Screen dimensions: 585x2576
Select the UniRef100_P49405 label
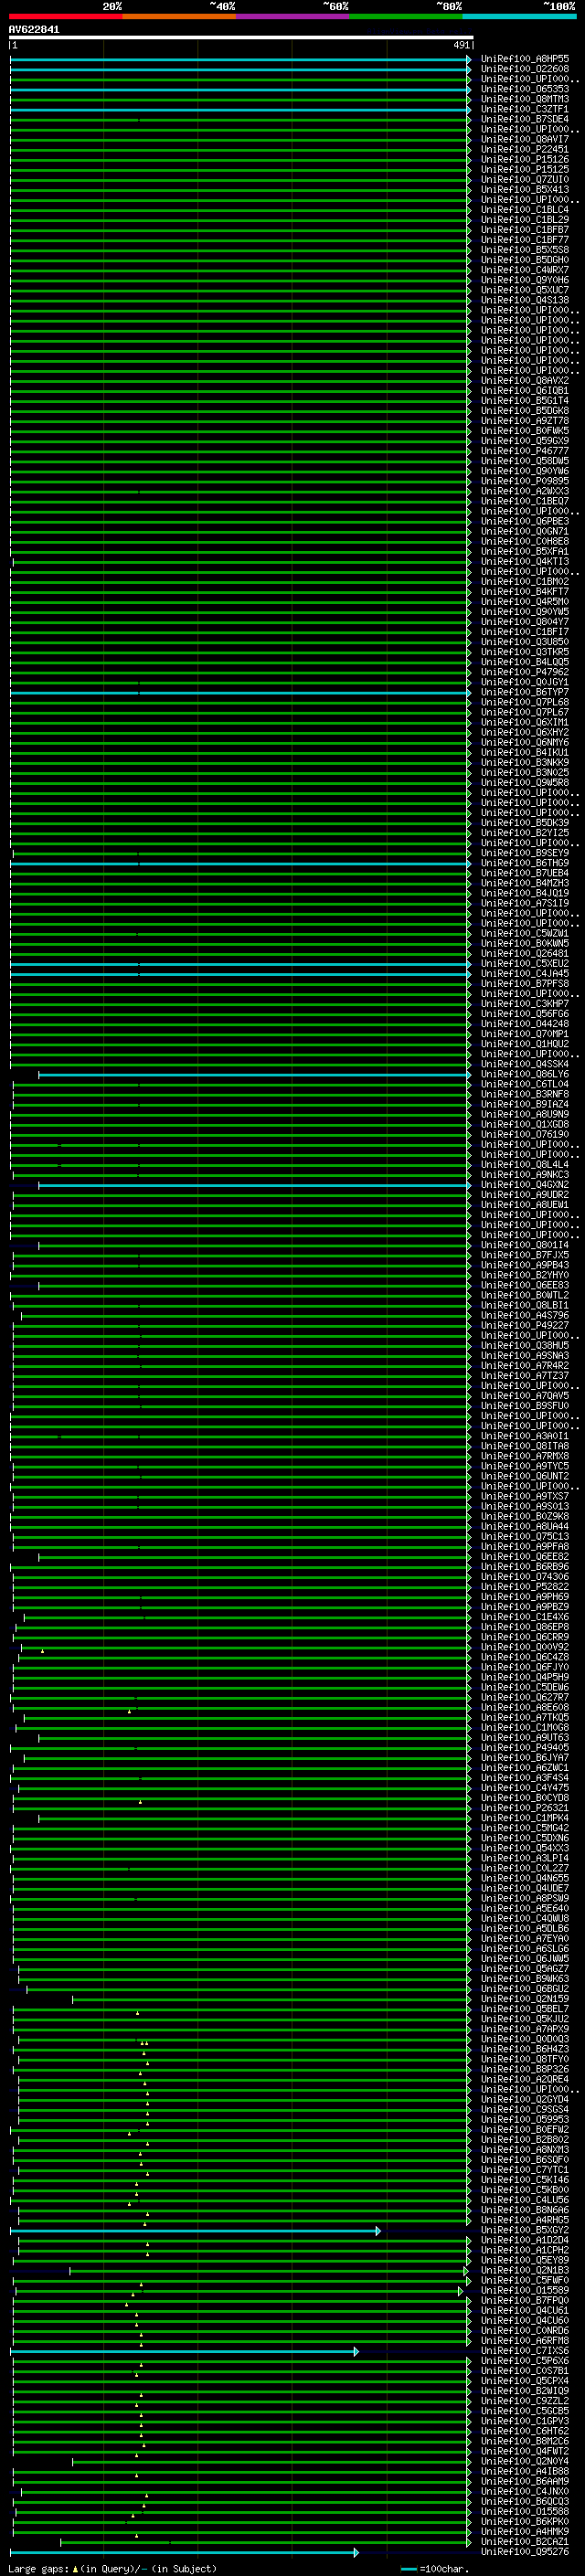(x=525, y=1748)
